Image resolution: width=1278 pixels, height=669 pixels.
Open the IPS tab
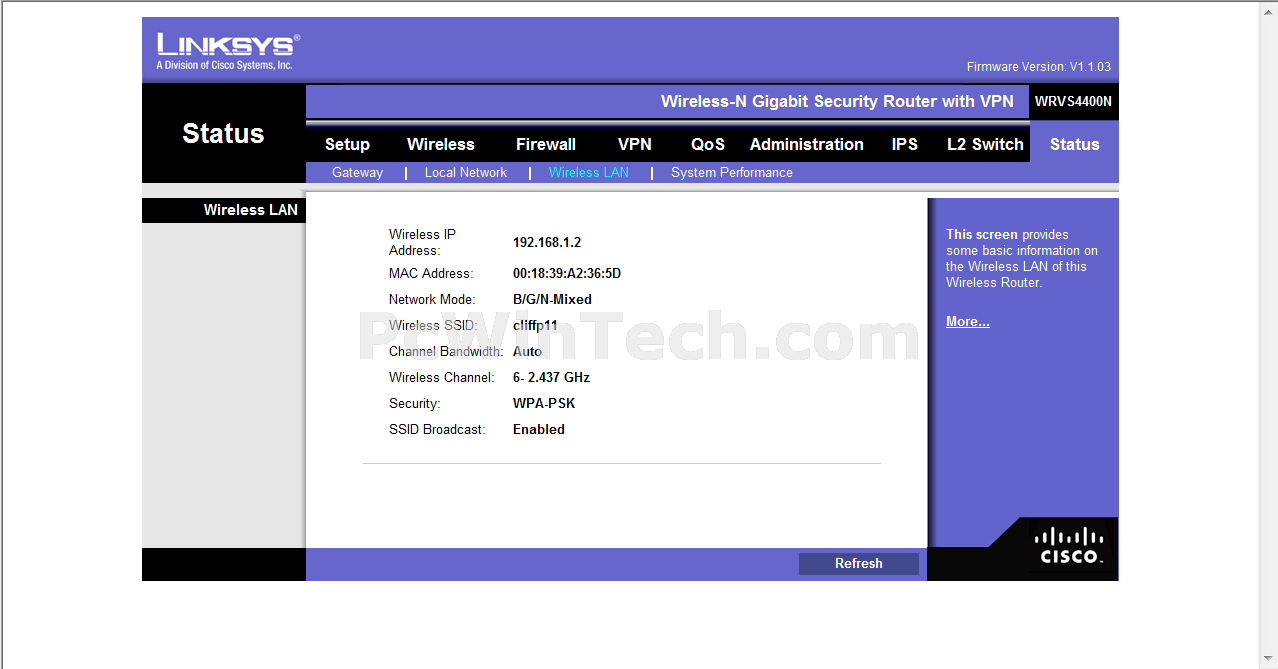905,144
